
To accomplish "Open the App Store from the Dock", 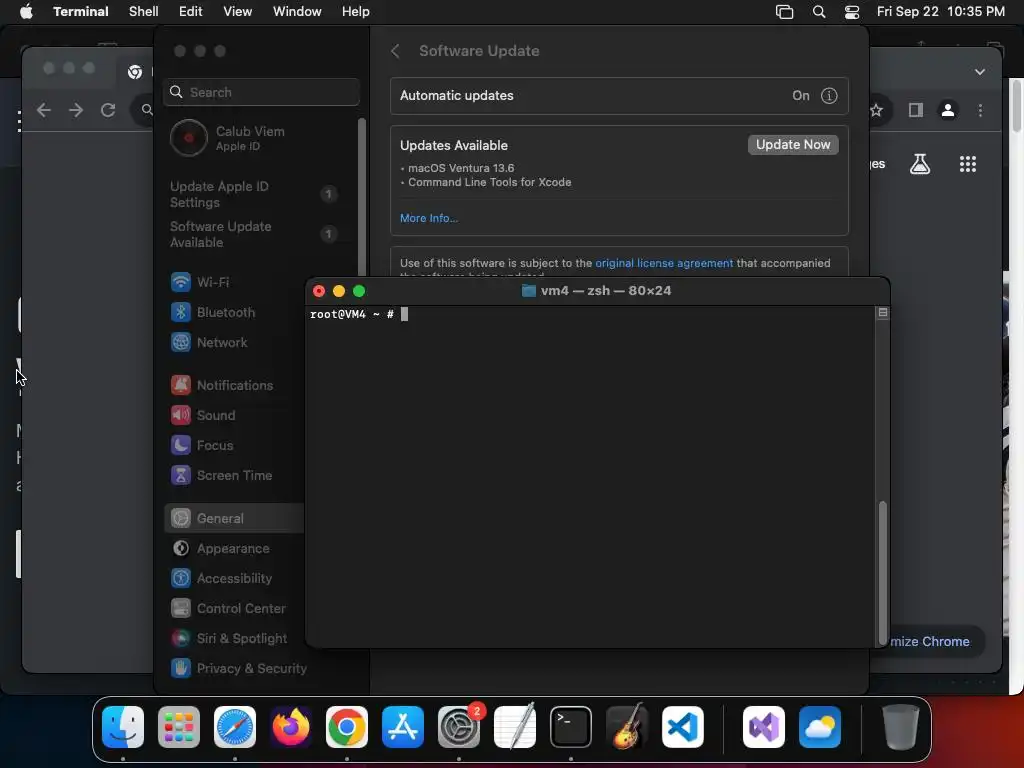I will pos(403,727).
